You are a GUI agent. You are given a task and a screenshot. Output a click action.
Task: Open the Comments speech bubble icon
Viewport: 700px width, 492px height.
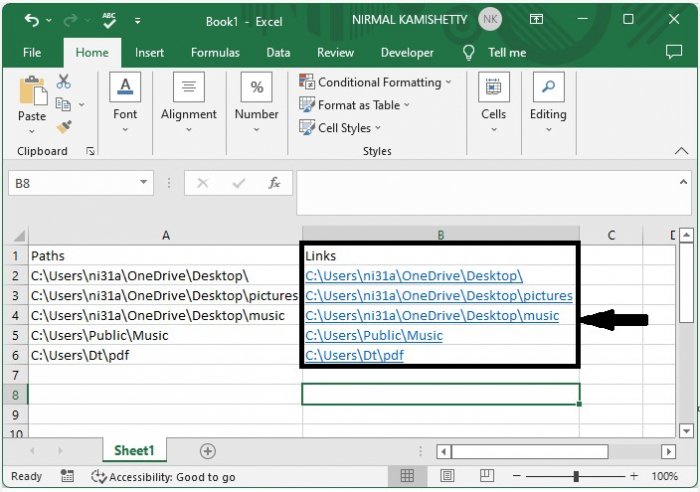click(x=674, y=52)
